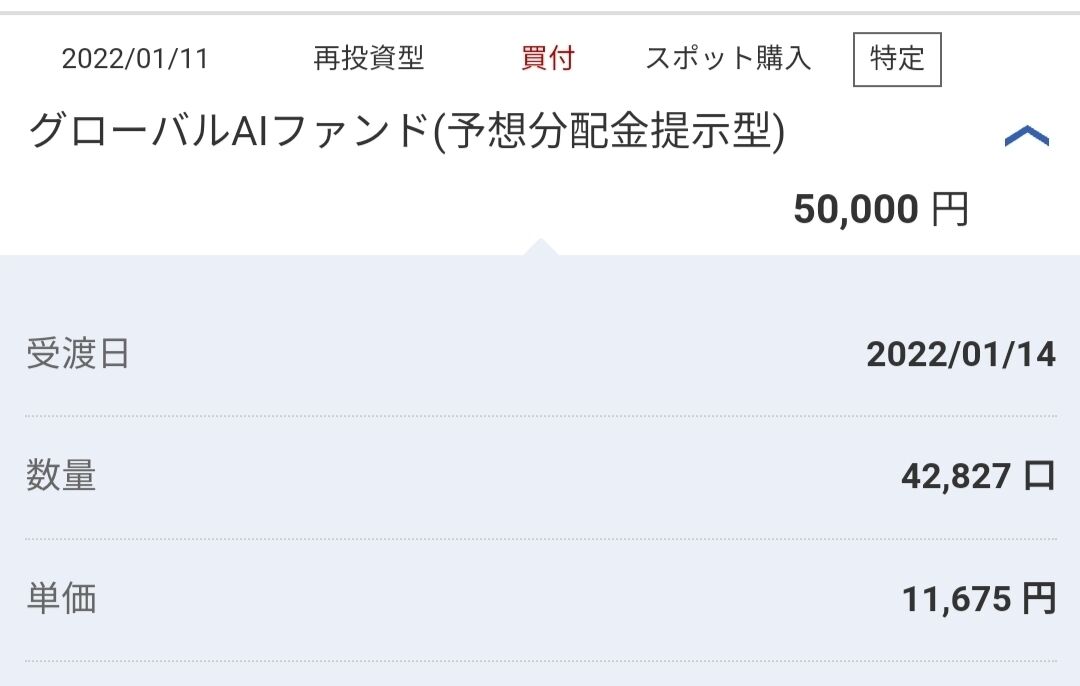Tap the 再投資型 label
The image size is (1080, 686).
pos(369,59)
